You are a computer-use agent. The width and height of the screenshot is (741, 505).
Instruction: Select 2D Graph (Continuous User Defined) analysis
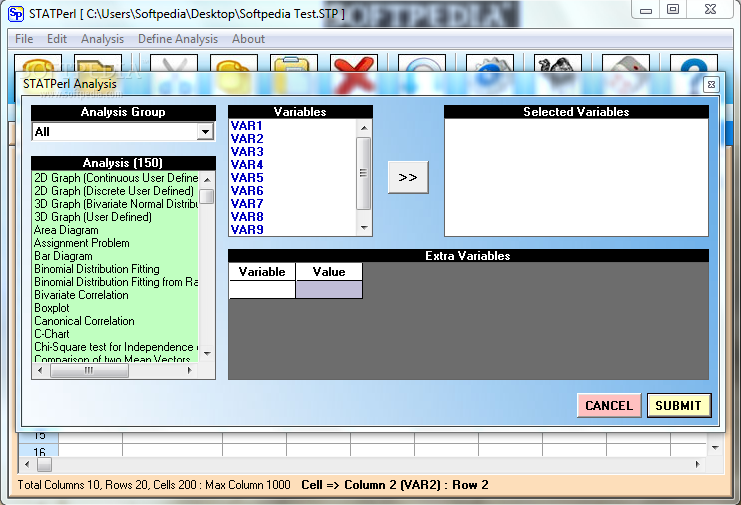point(116,178)
